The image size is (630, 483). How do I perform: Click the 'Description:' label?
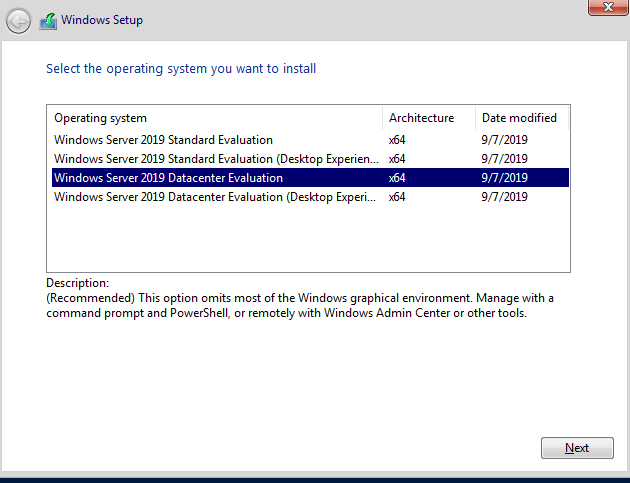[x=78, y=284]
